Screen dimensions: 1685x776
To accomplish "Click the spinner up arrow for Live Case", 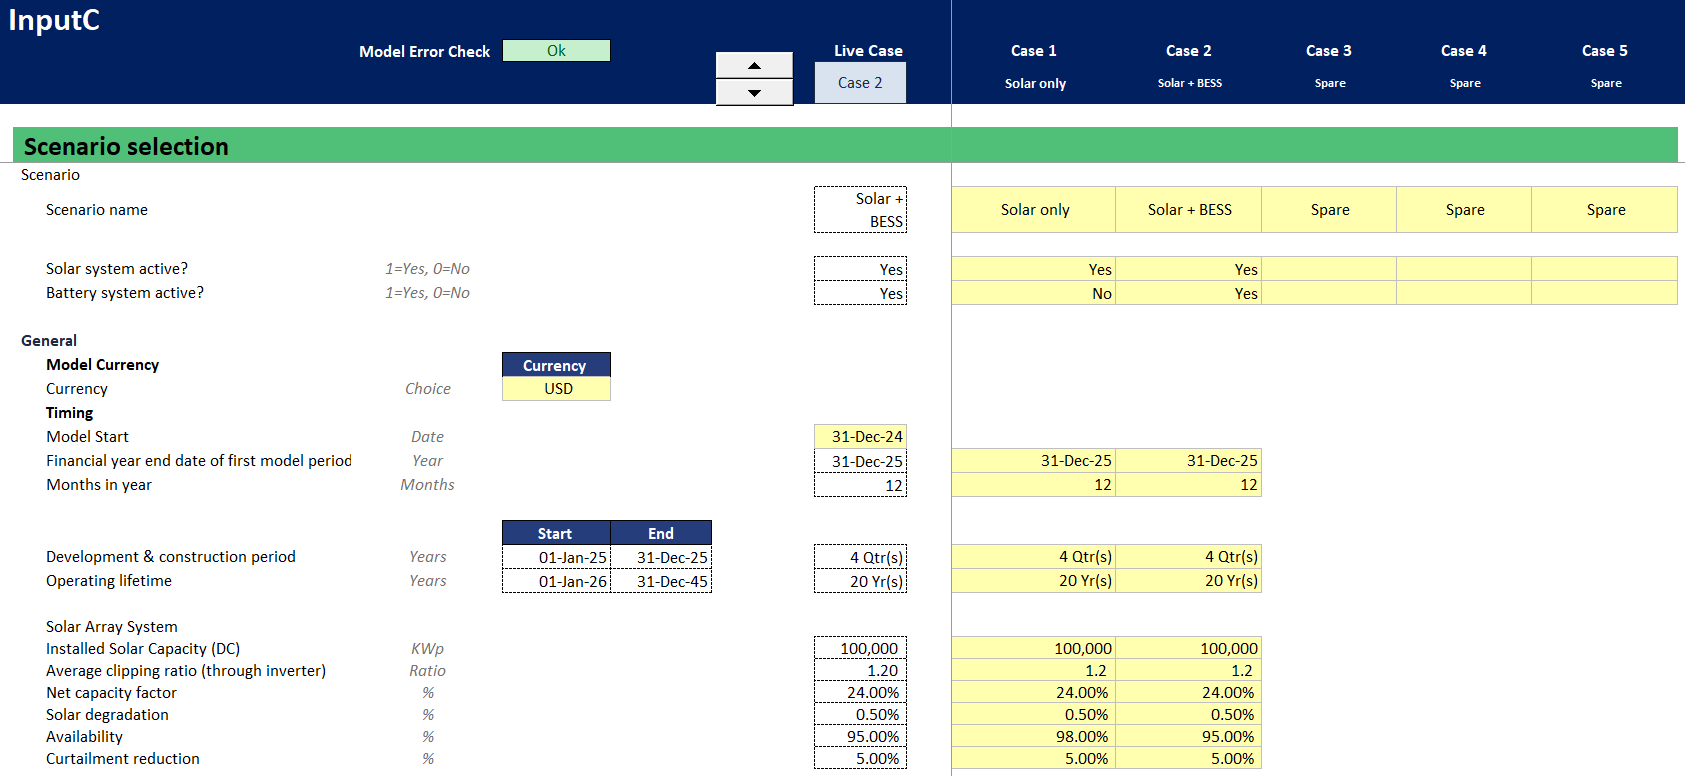I will pyautogui.click(x=754, y=65).
